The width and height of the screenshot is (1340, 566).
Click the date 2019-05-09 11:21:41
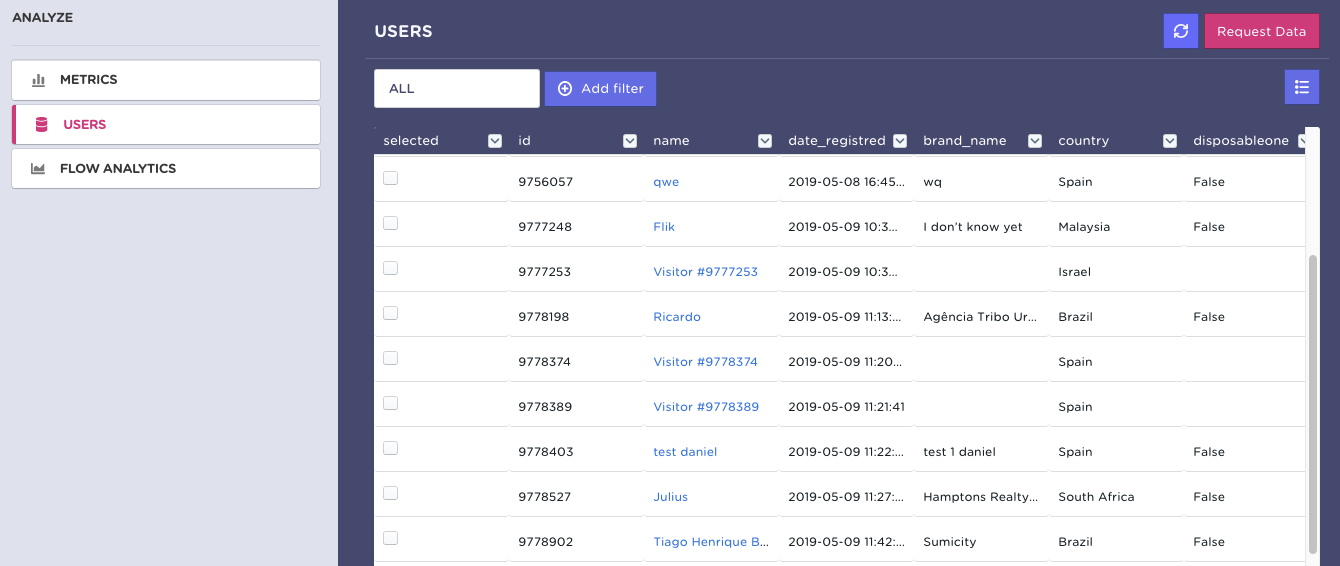pyautogui.click(x=846, y=407)
